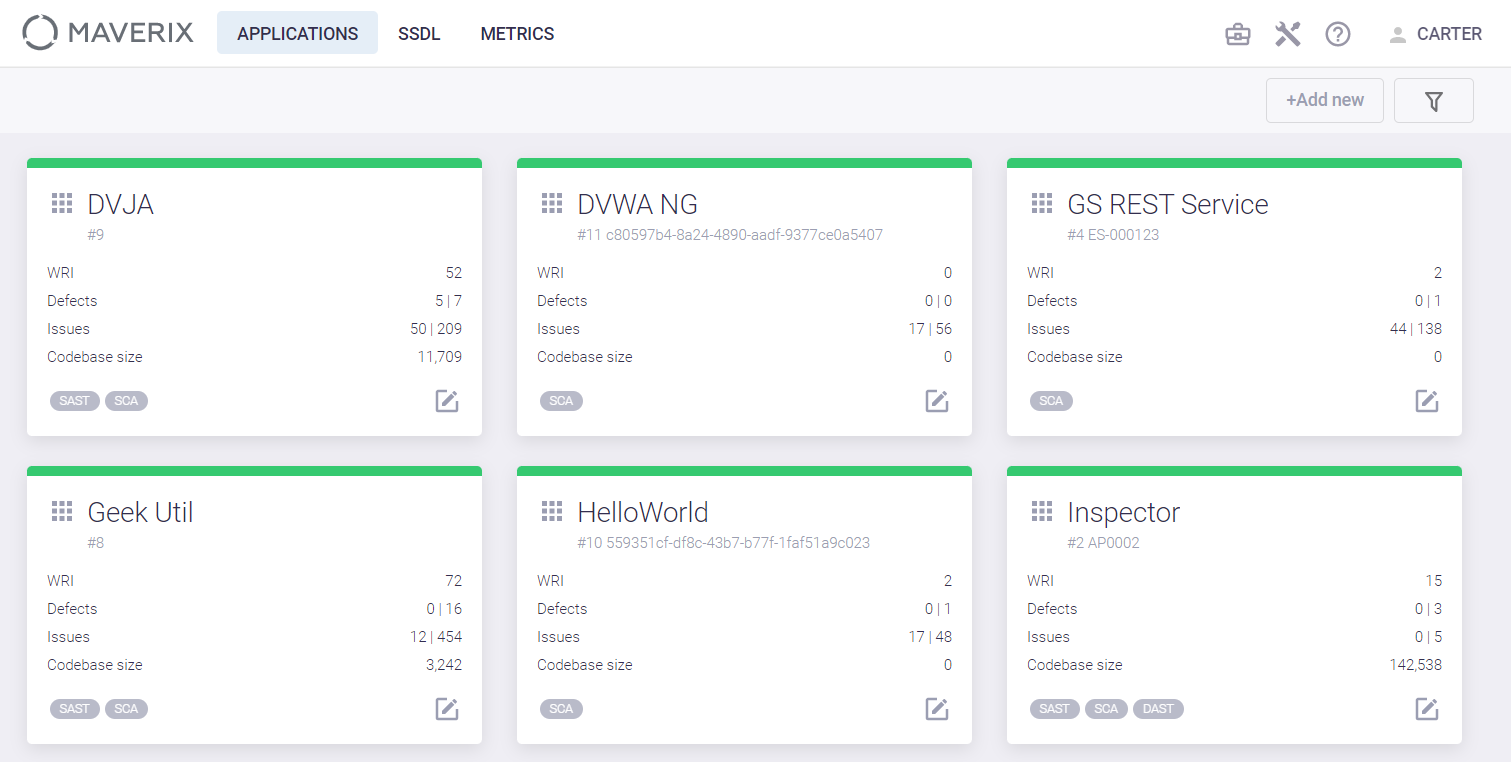Click the ID text #11 c80597b4-8a24-4890-aadf-9377ce0a5407
Viewport: 1511px width, 762px height.
[730, 235]
